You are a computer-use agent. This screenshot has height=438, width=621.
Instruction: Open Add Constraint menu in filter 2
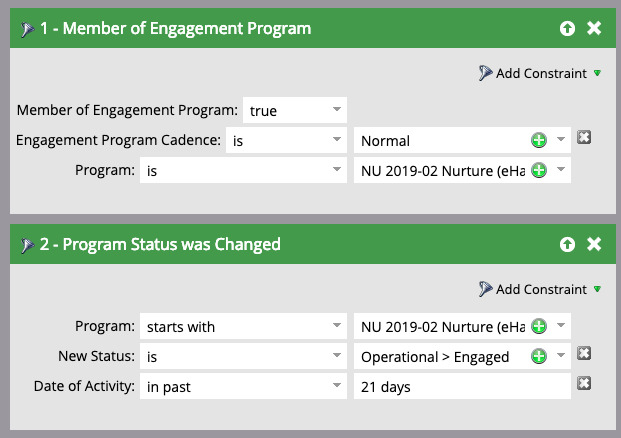click(x=540, y=289)
